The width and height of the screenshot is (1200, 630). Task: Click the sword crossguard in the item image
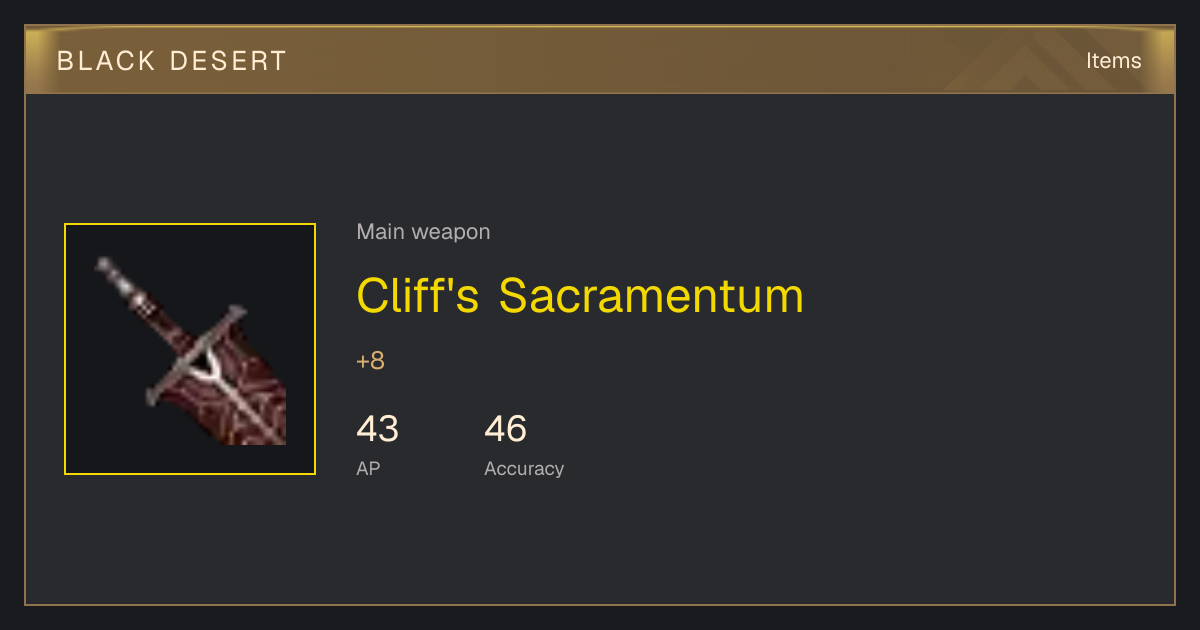[x=195, y=354]
